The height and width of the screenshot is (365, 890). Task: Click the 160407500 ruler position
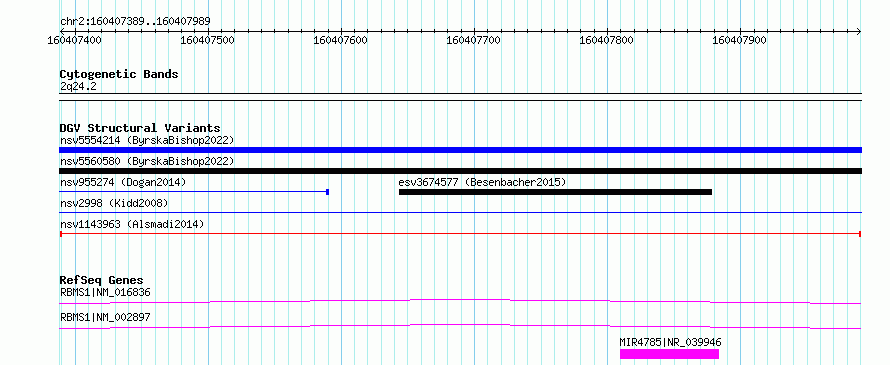pyautogui.click(x=208, y=40)
